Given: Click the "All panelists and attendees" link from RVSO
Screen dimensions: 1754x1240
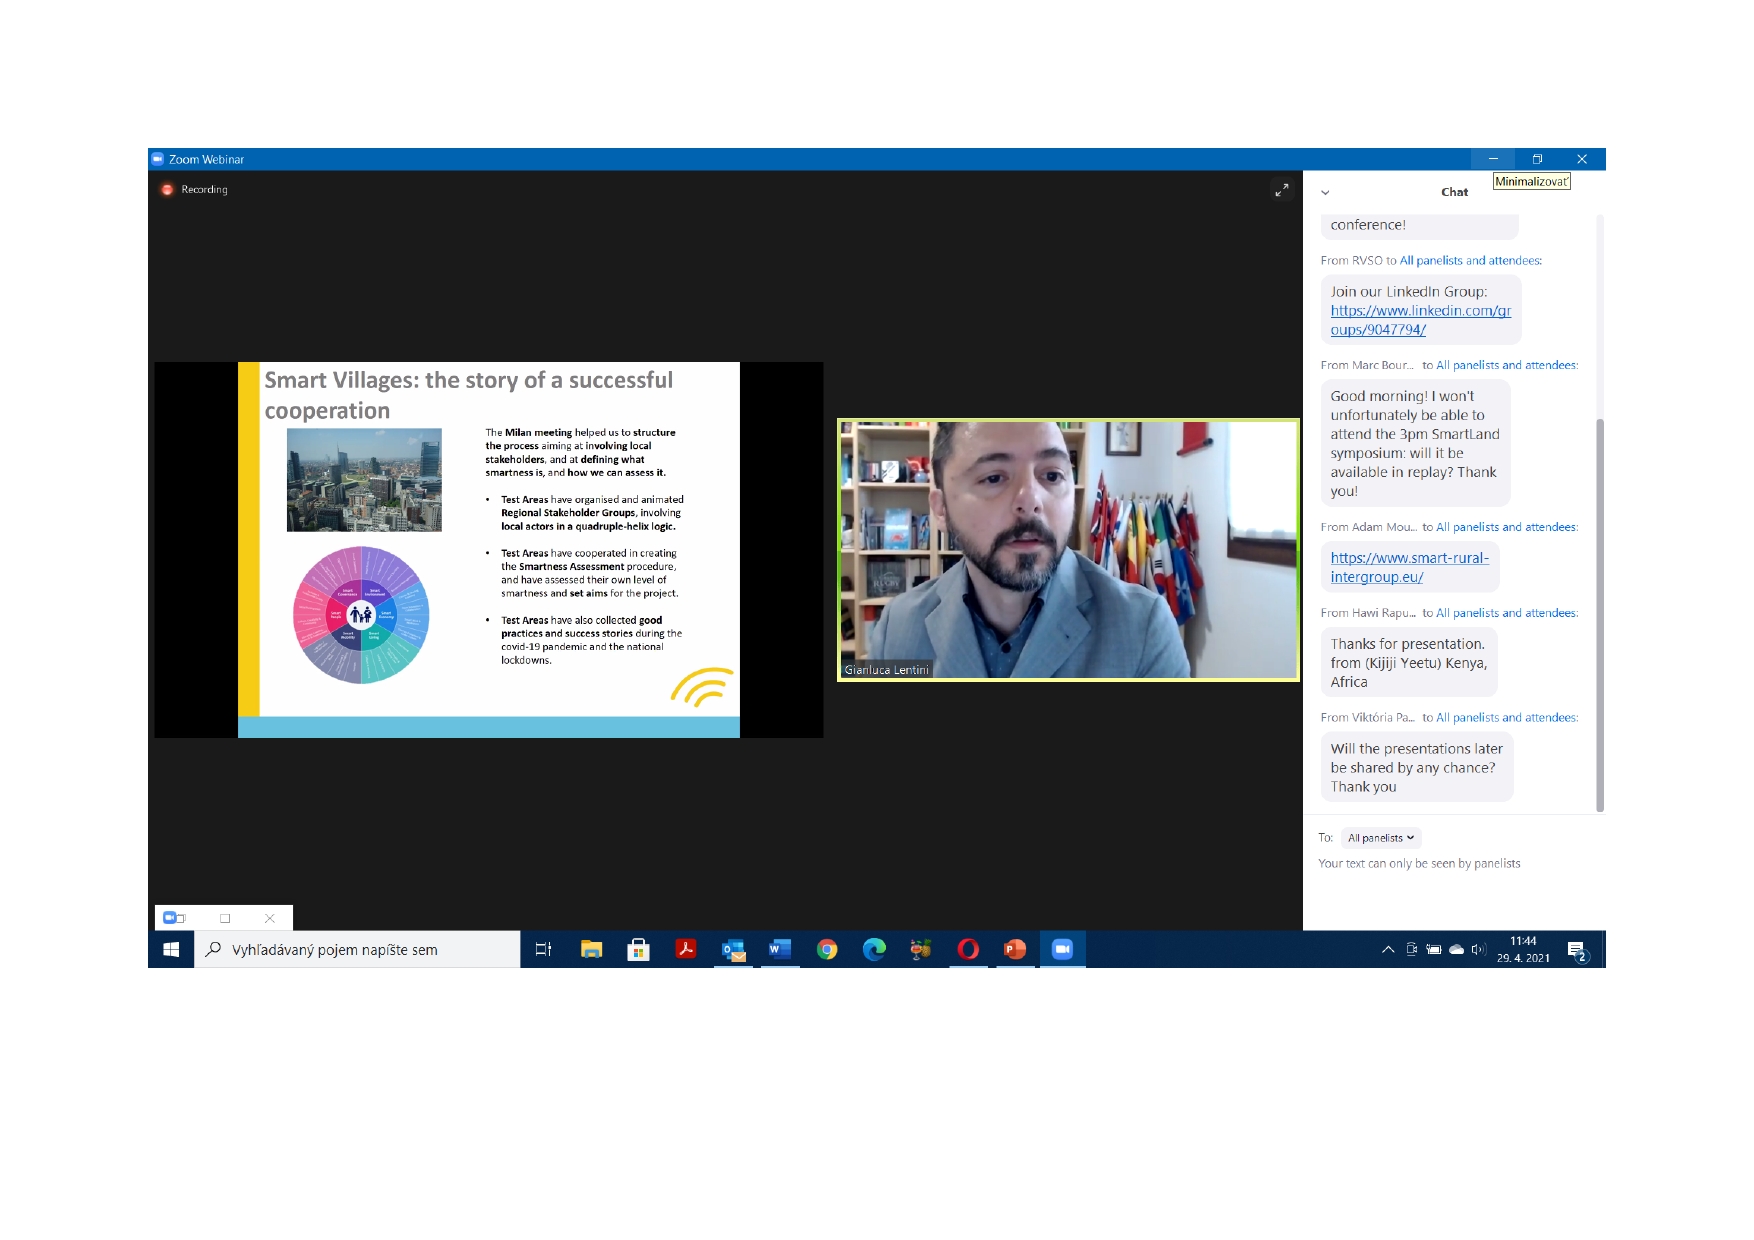Looking at the screenshot, I should tap(1470, 261).
